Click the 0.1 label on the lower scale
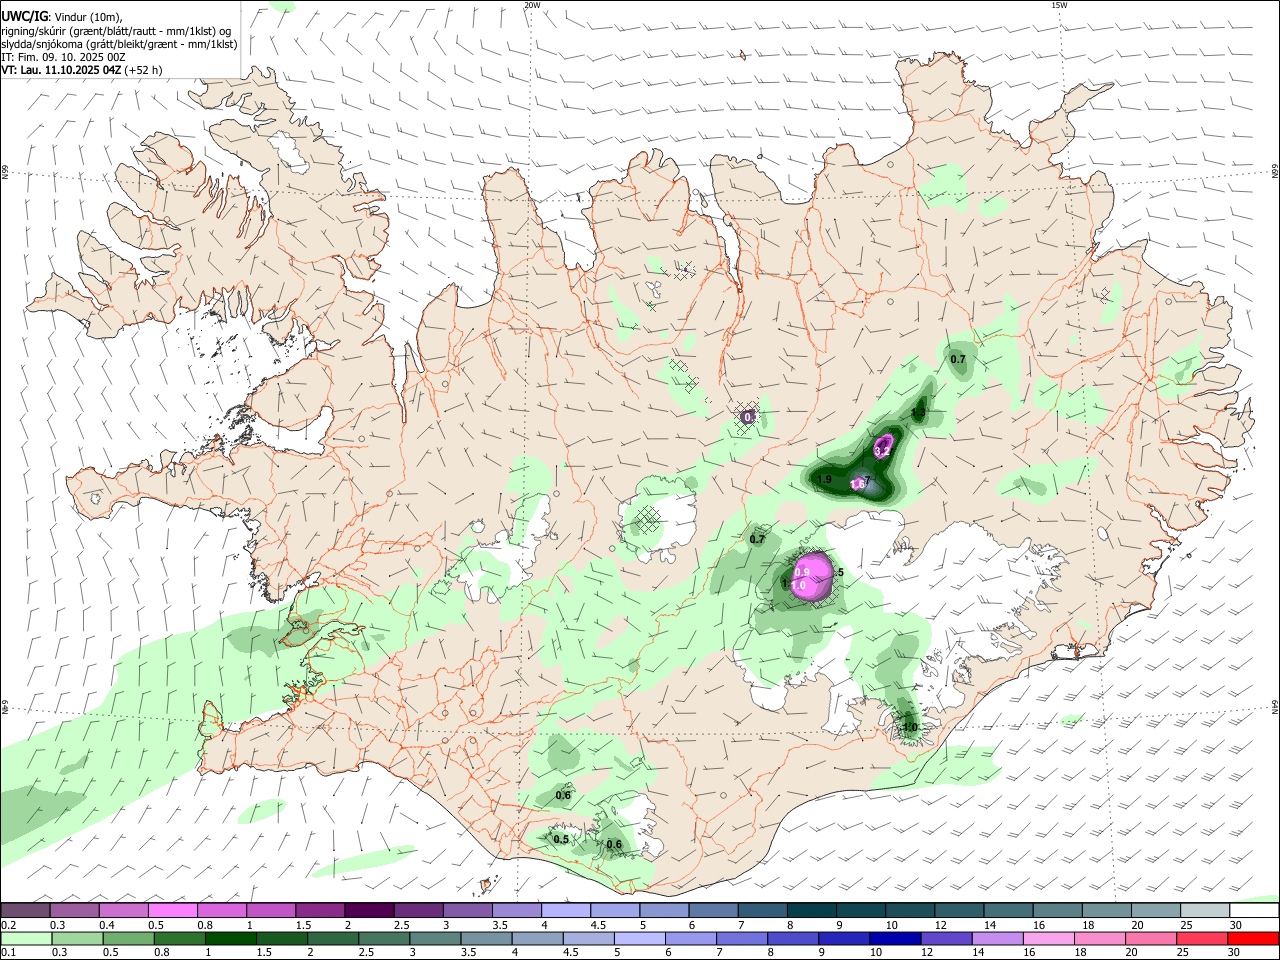The width and height of the screenshot is (1280, 960). click(x=9, y=953)
